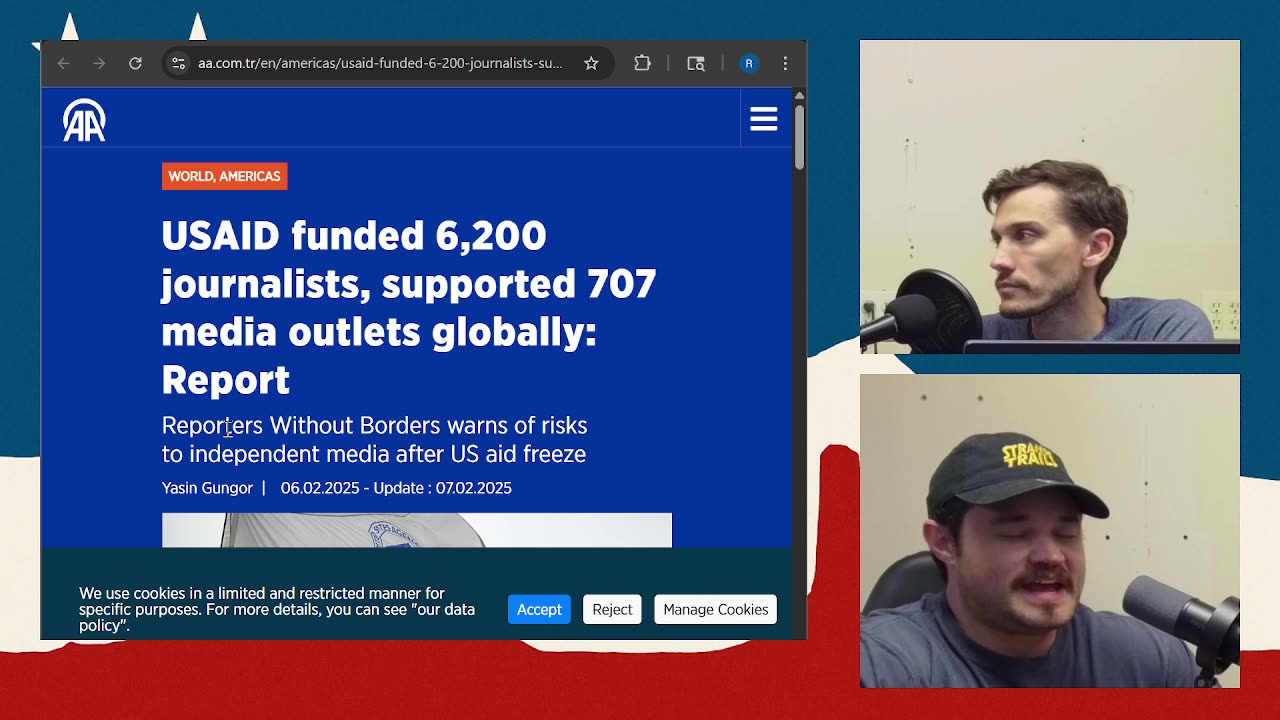The height and width of the screenshot is (720, 1280).
Task: Click the scrollbar up arrow
Action: 799,95
